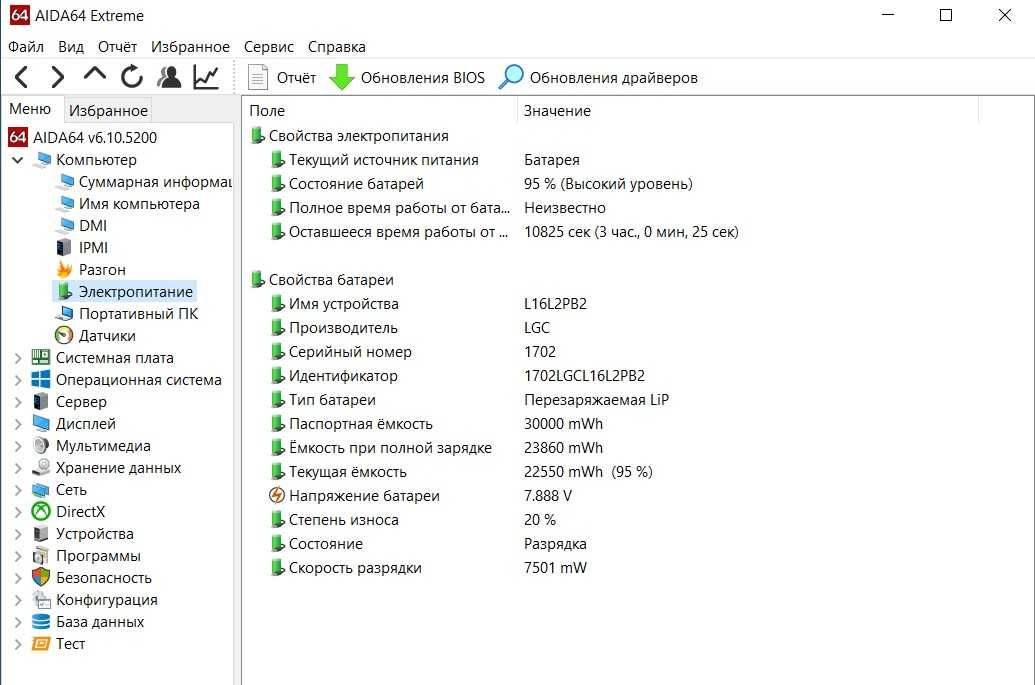
Task: Click the Безопасность shield icon
Action: click(41, 577)
